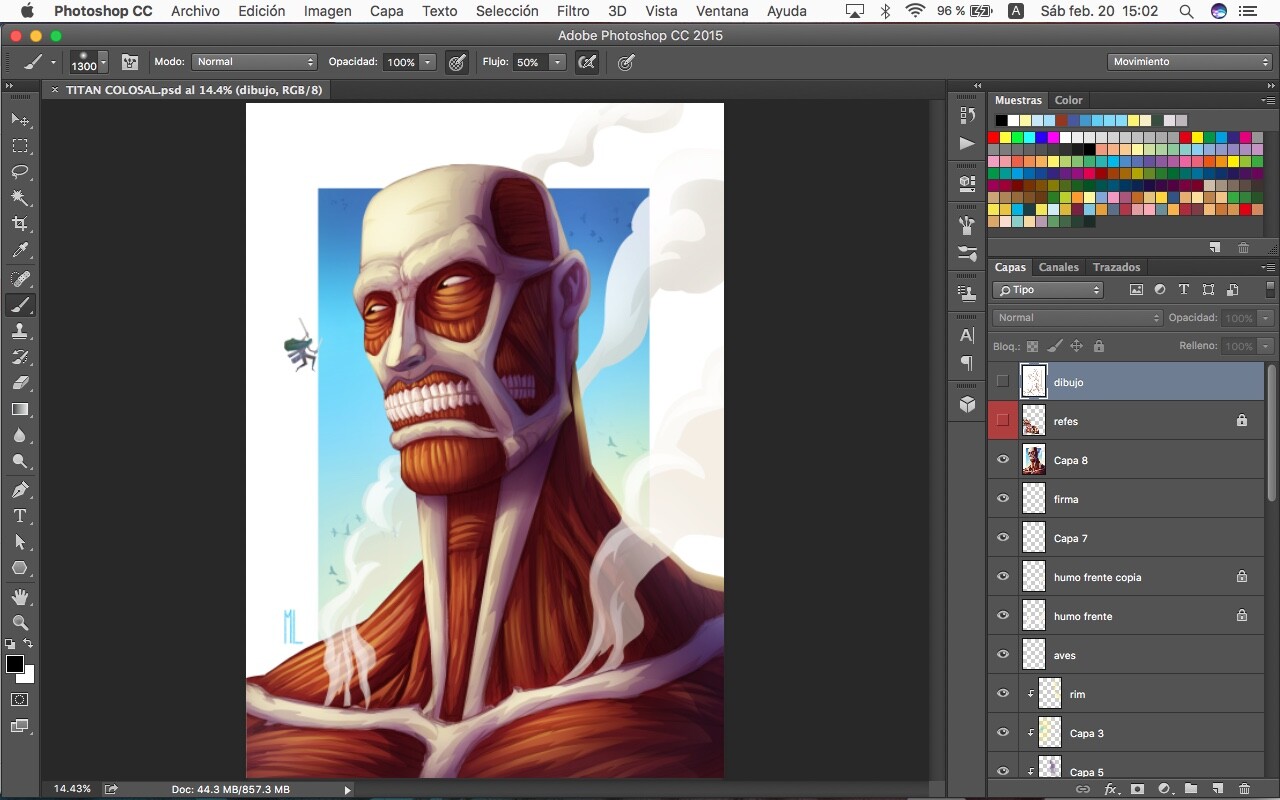The width and height of the screenshot is (1280, 800).
Task: Open the Tipo layer filter dropdown
Action: click(x=1048, y=290)
